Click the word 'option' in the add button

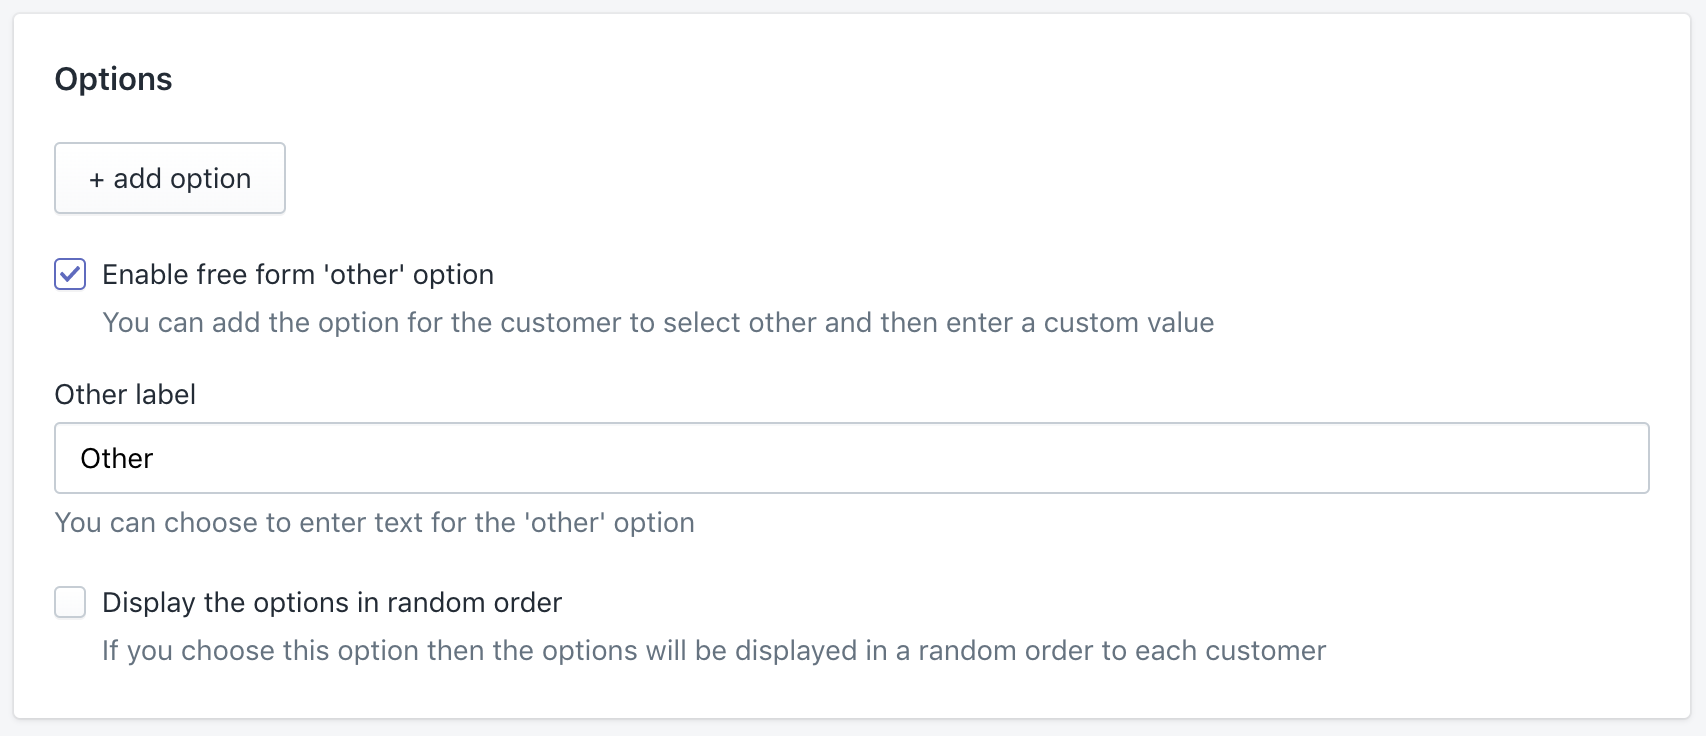(210, 178)
